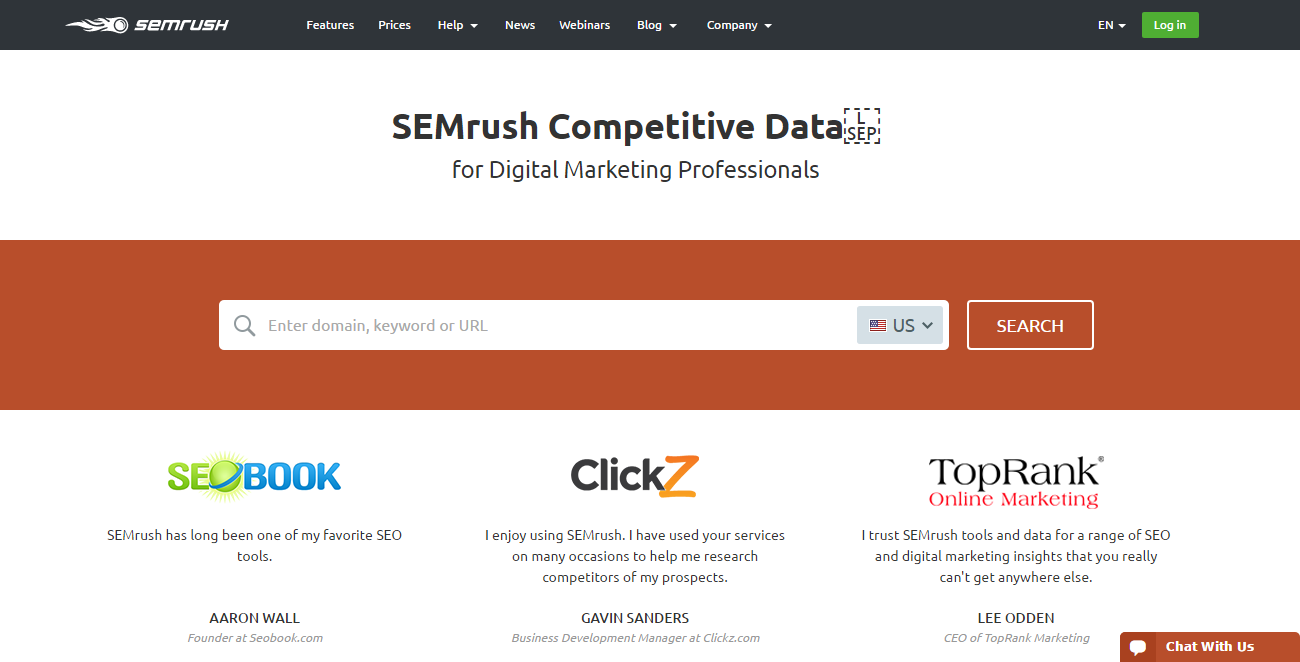Click the Log in button
The image size is (1300, 662).
pos(1170,25)
